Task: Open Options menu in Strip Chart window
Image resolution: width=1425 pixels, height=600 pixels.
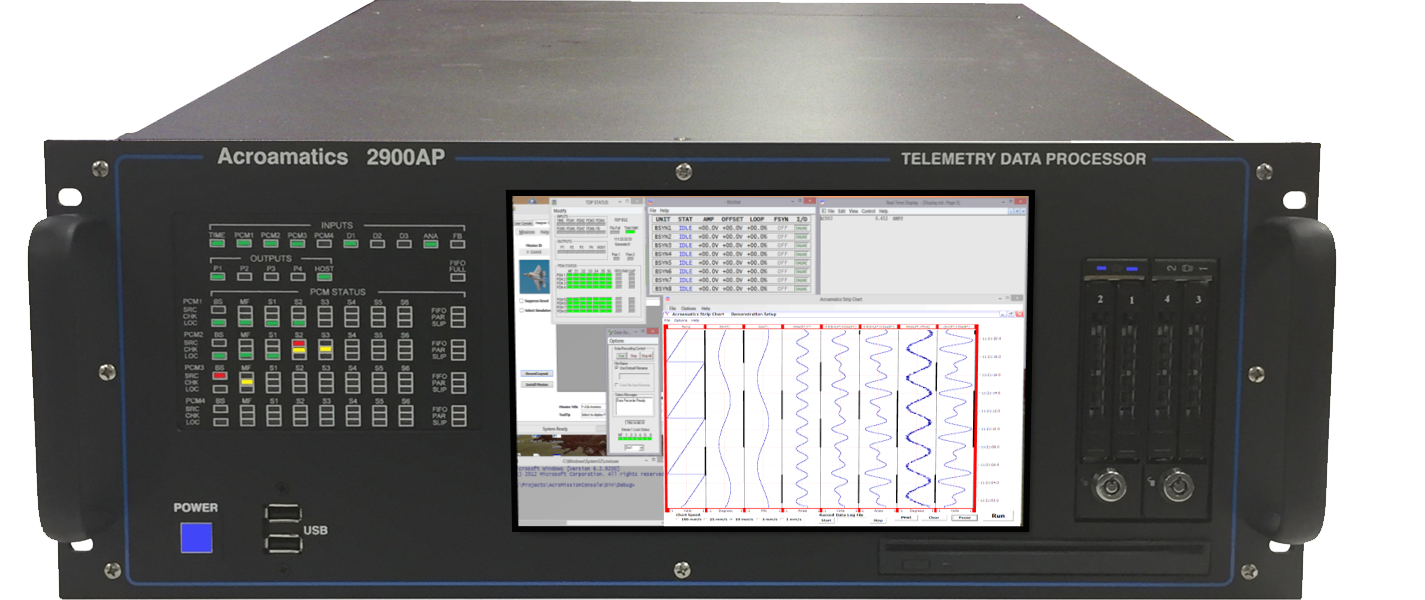Action: (688, 308)
